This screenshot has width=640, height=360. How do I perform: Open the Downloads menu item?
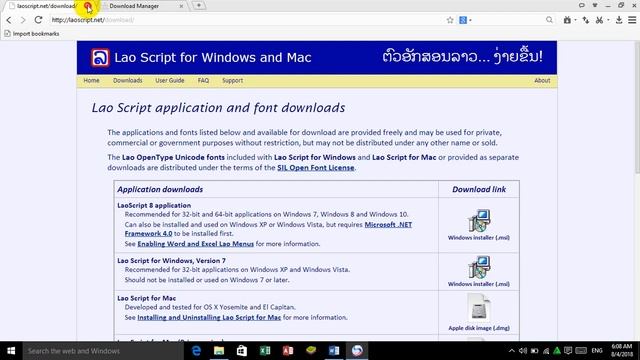(128, 80)
